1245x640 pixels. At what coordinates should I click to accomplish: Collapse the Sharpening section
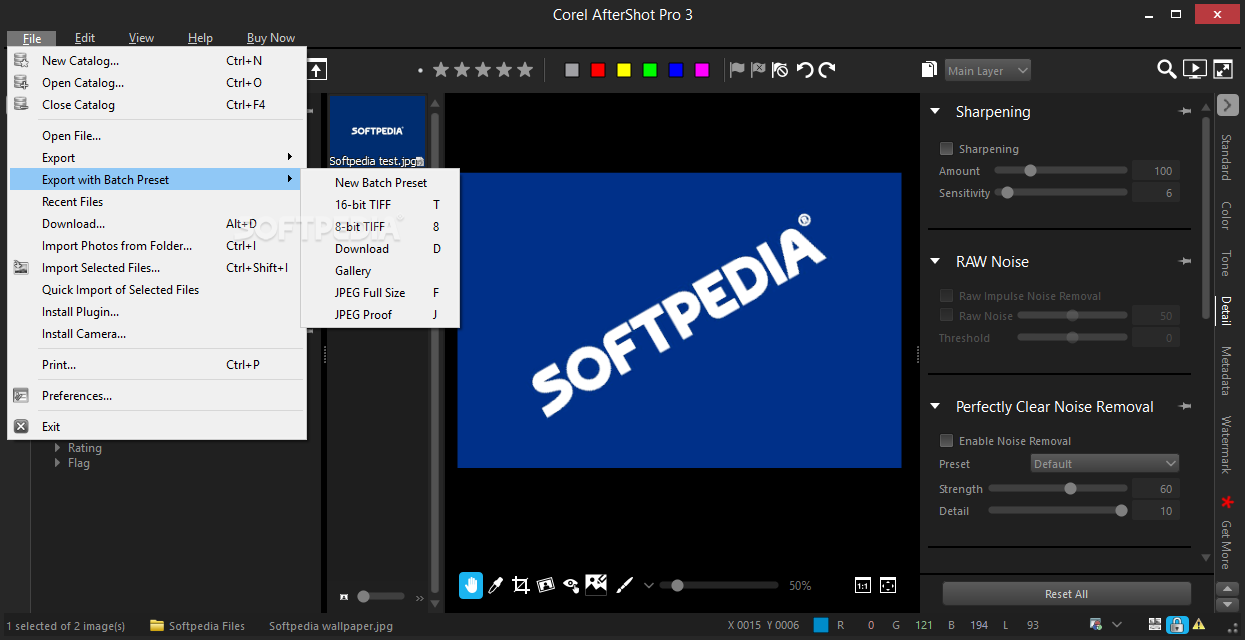(935, 111)
